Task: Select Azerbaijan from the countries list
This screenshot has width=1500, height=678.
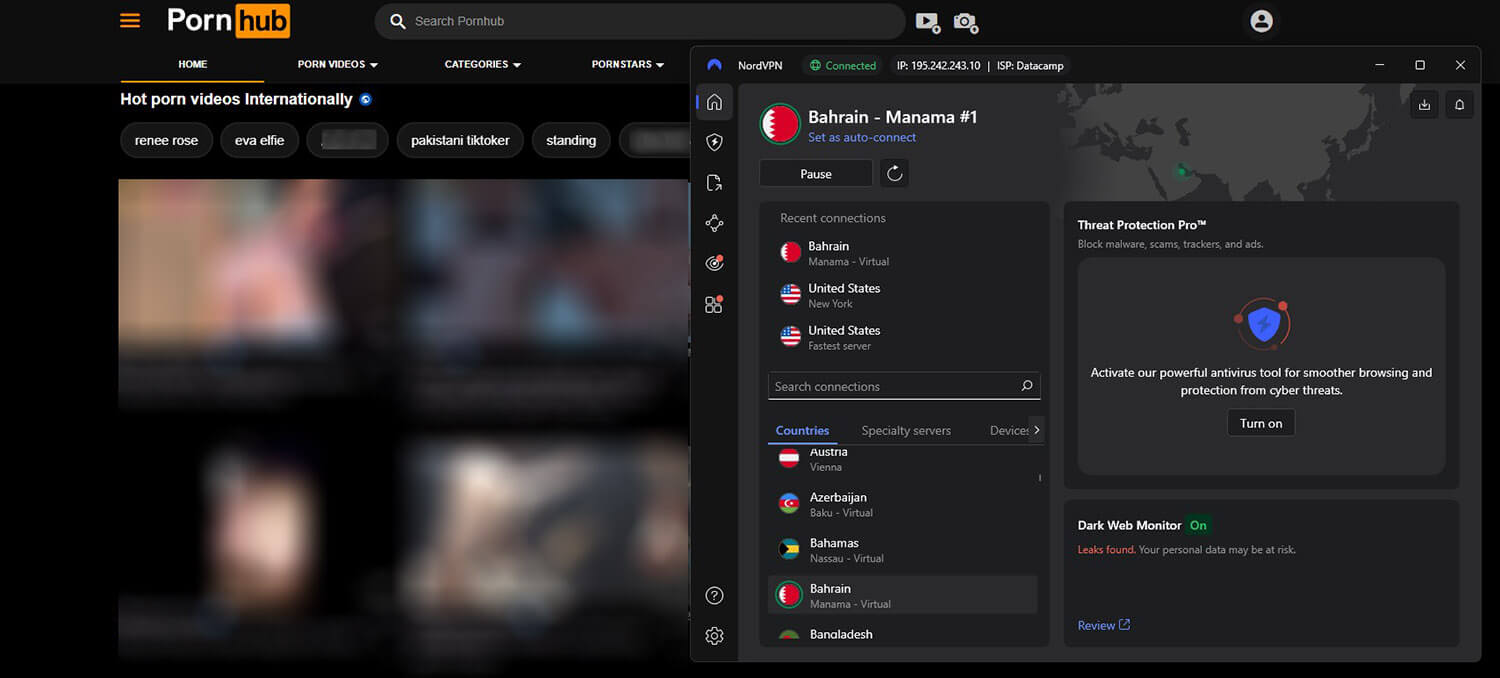Action: coord(838,504)
